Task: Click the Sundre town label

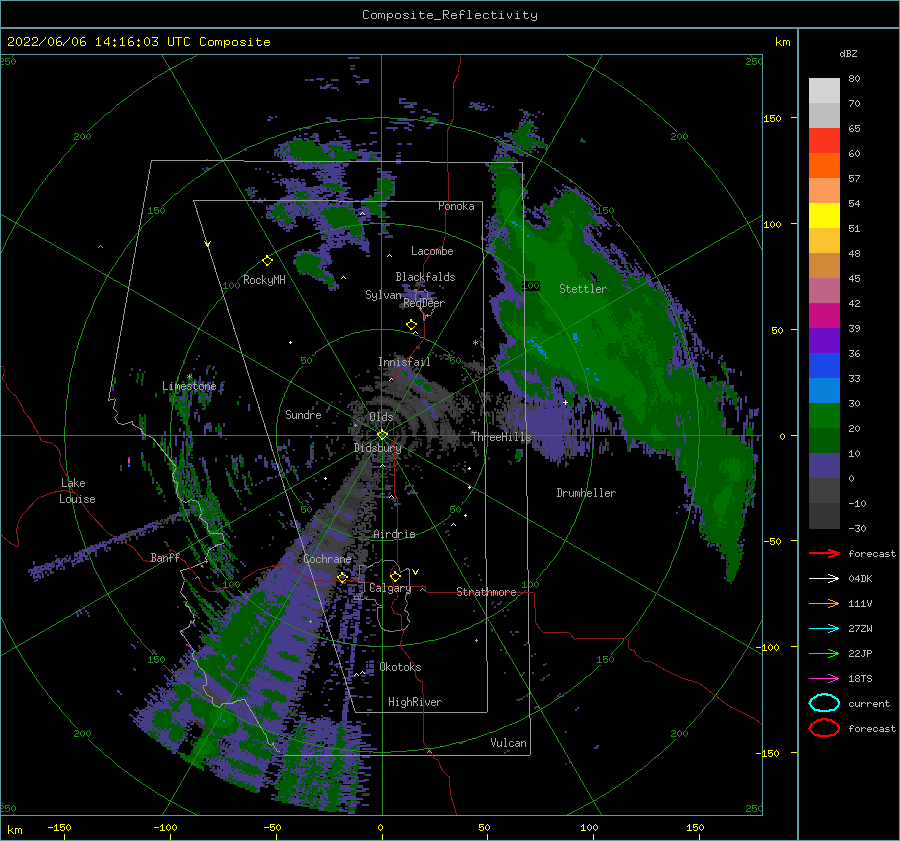Action: 303,415
